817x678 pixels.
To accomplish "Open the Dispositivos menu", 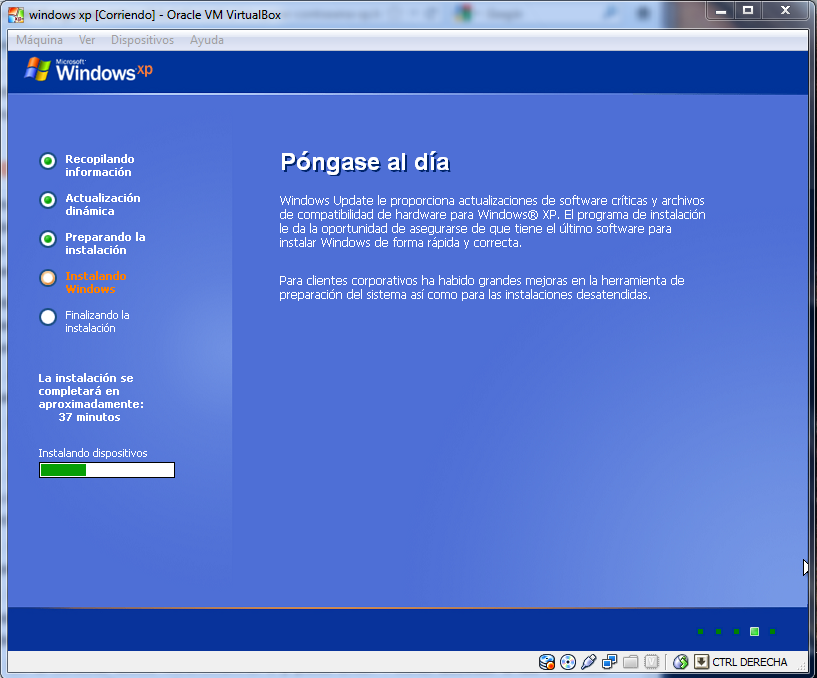I will coord(142,40).
